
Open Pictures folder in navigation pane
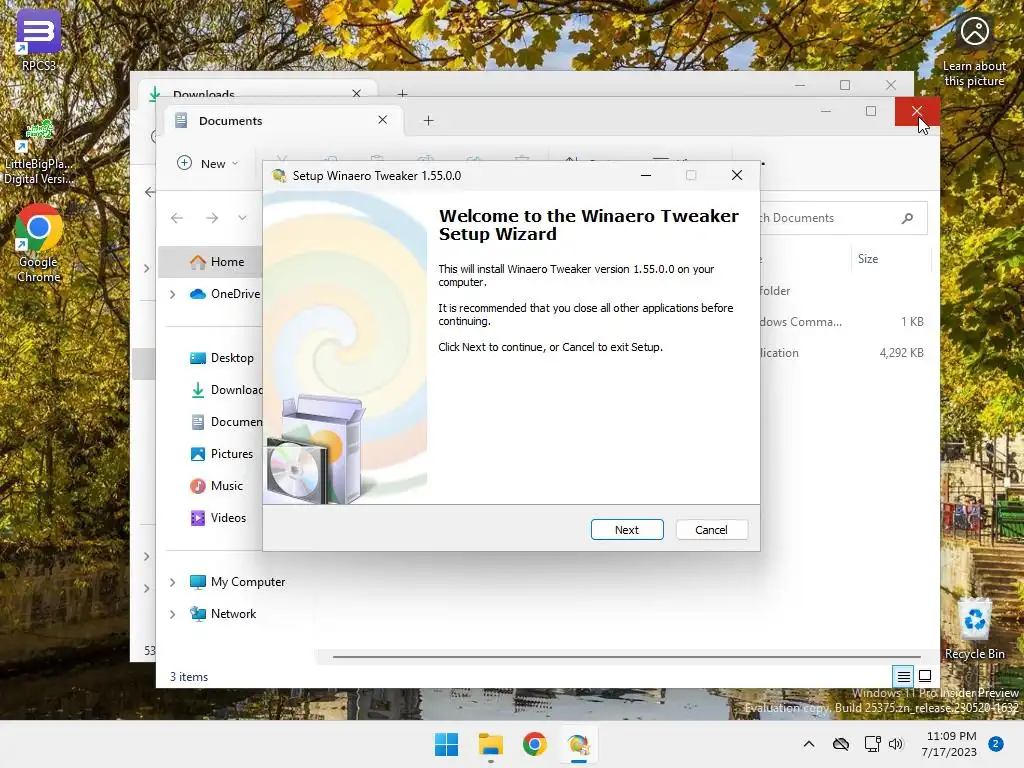222,454
